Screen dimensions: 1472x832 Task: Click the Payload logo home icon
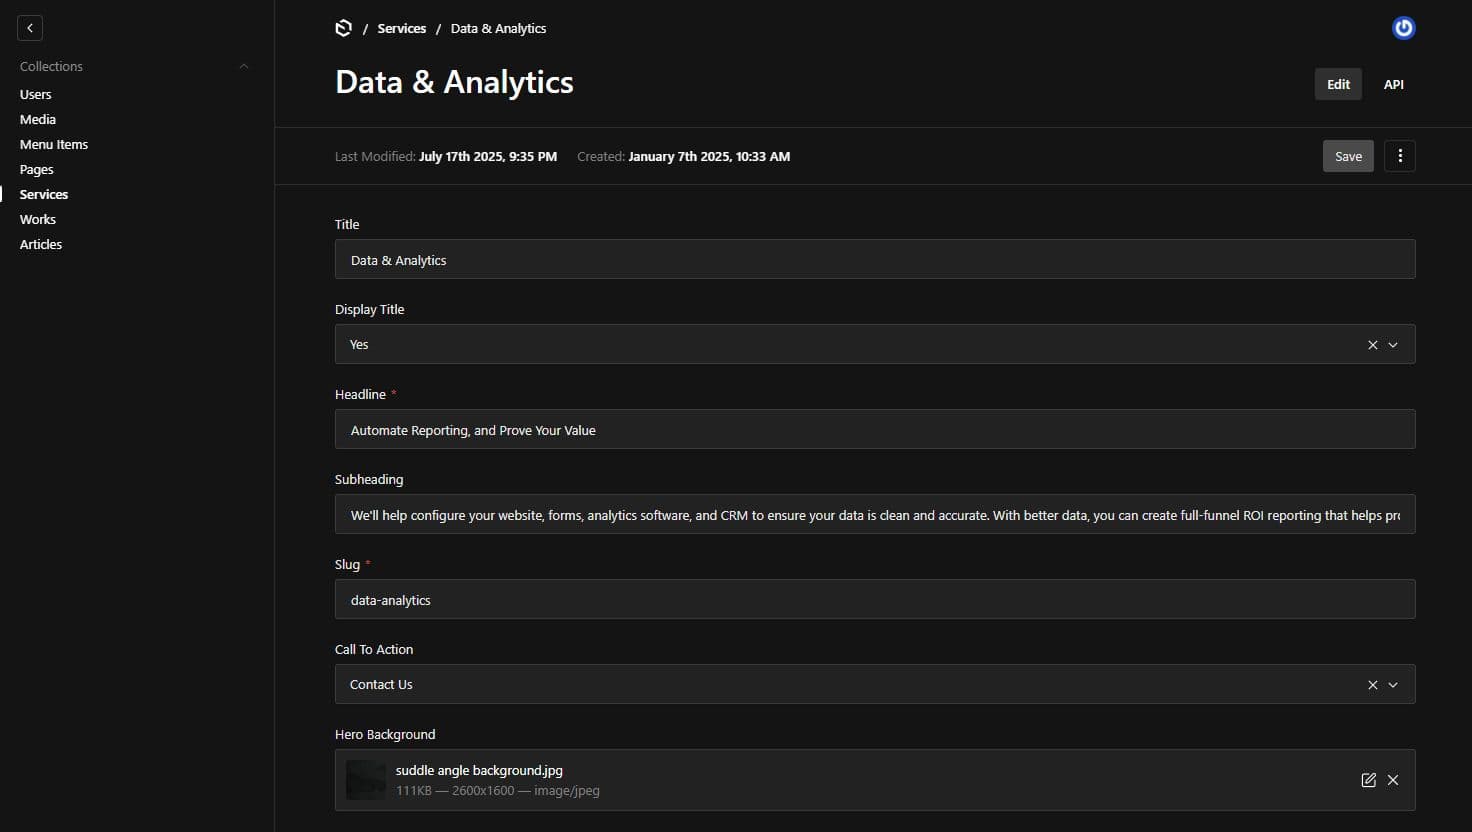(343, 28)
